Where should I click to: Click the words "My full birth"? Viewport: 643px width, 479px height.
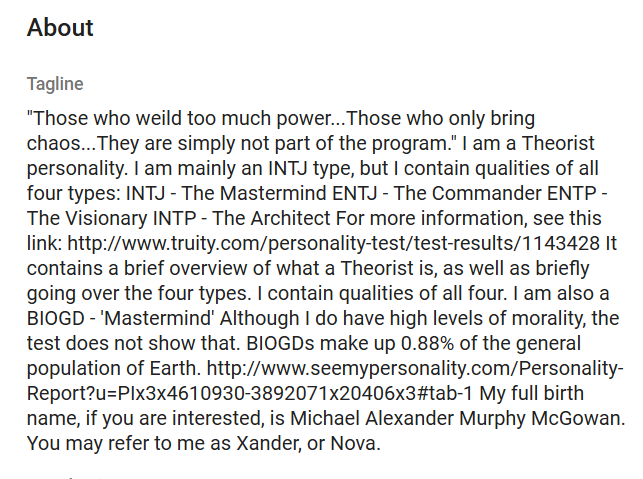531,393
